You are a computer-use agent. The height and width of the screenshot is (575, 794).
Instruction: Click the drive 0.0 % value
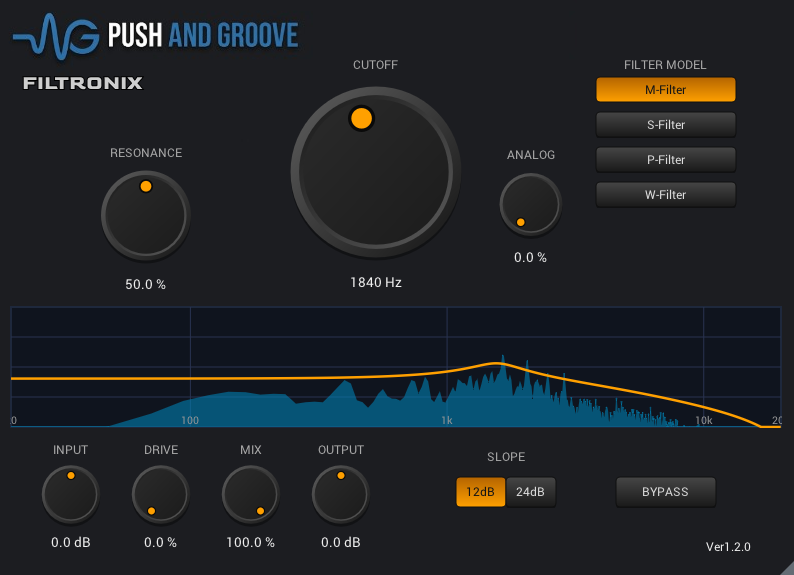tap(161, 543)
